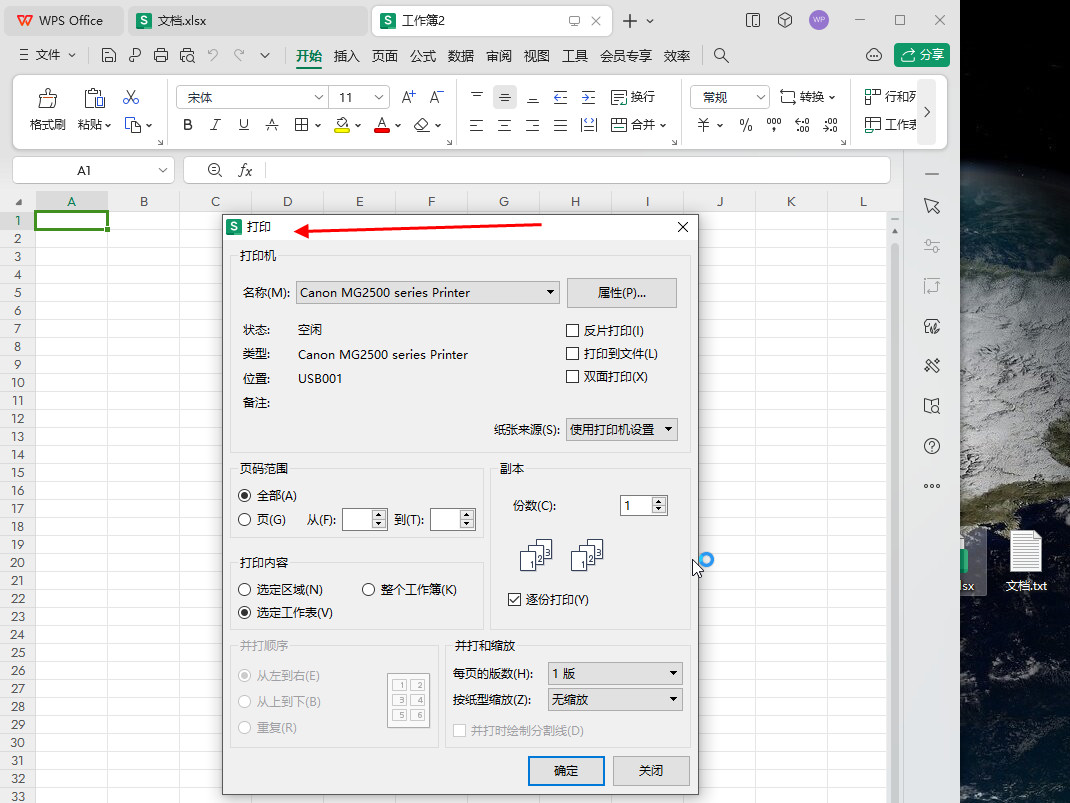Screen dimensions: 1070x803
Task: Increase font size with A+ icon
Action: [408, 98]
